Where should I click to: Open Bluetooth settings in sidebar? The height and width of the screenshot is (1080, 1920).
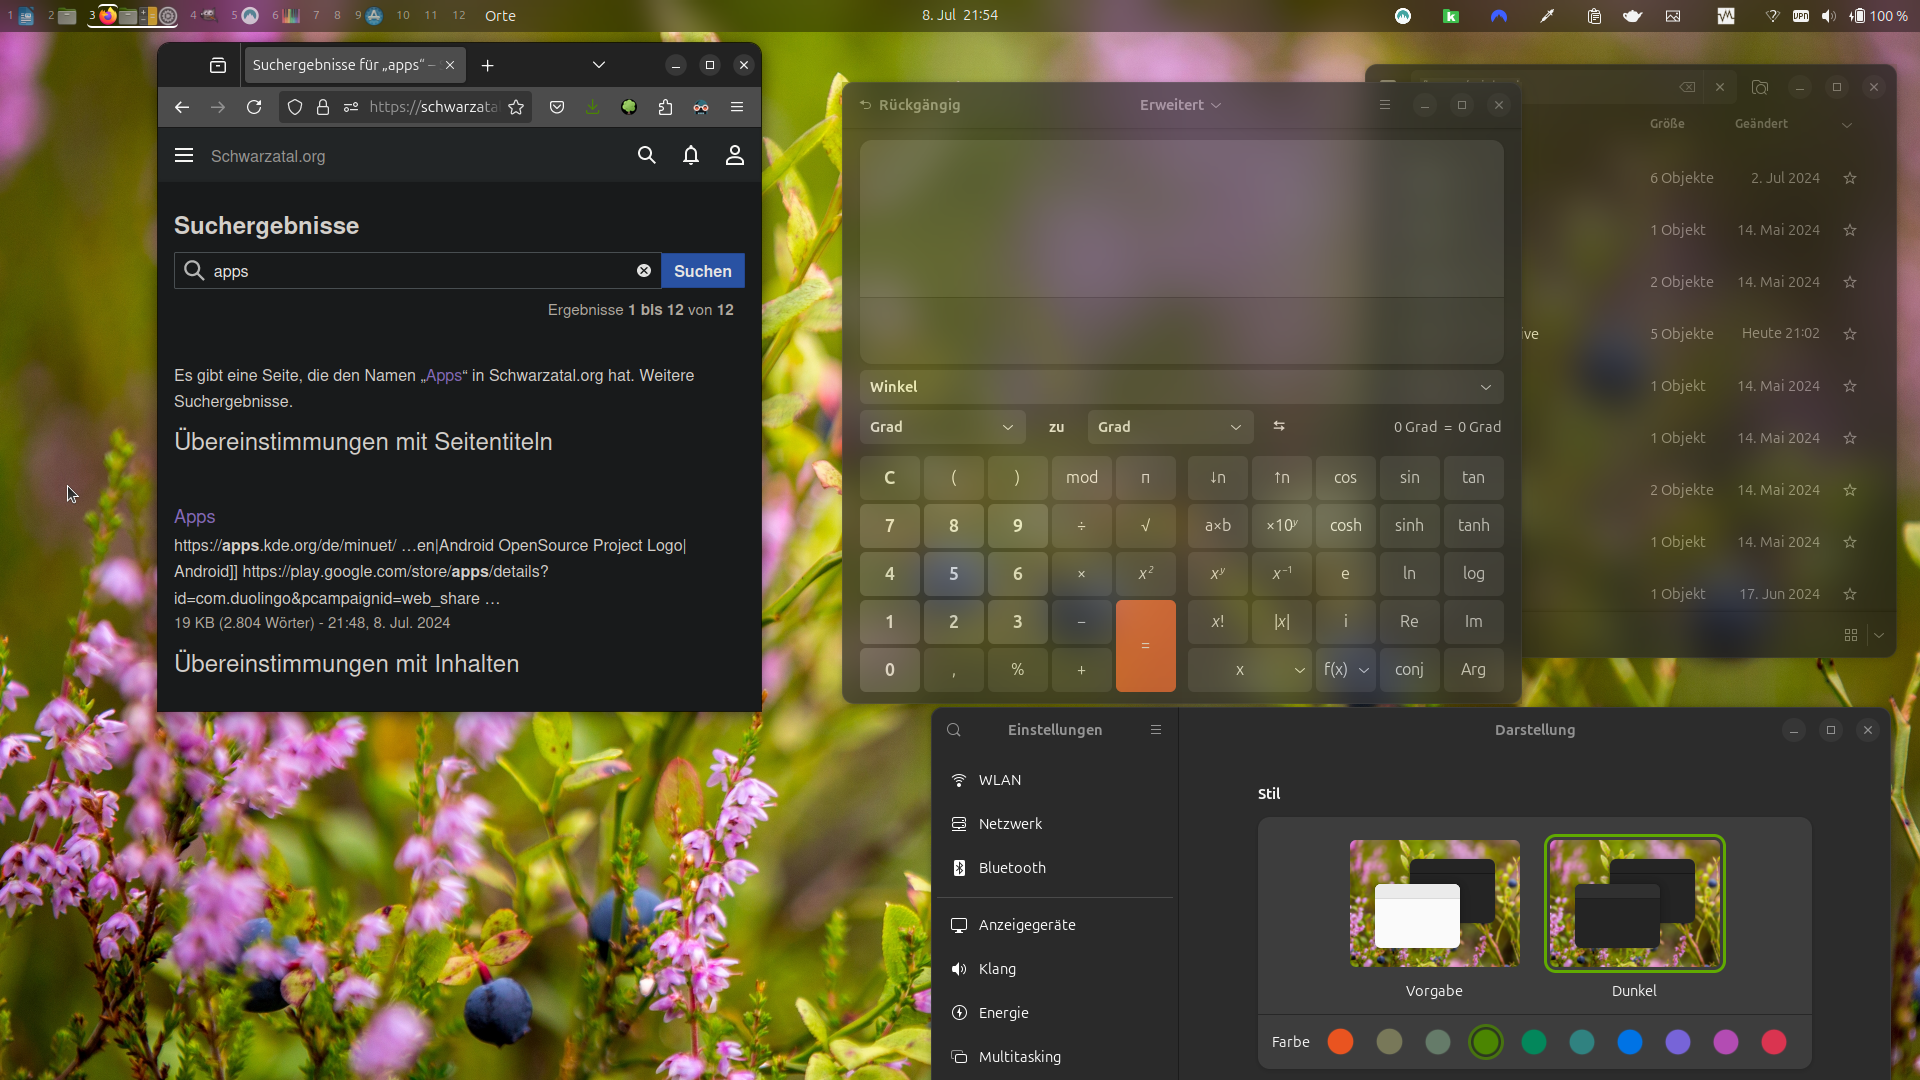tap(1012, 868)
